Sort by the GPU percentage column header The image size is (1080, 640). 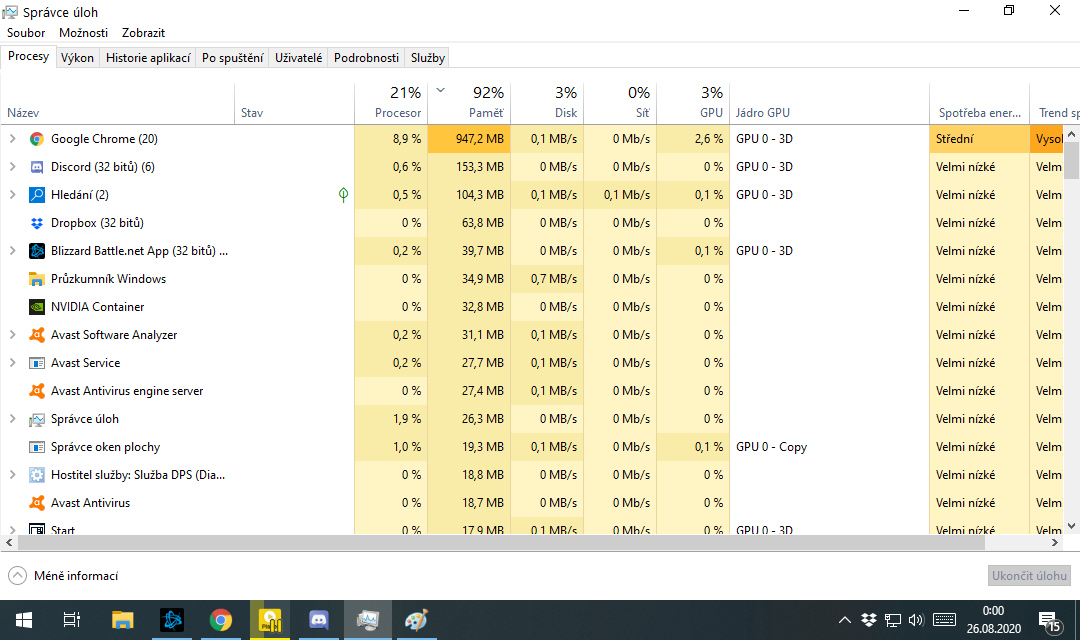[x=693, y=103]
